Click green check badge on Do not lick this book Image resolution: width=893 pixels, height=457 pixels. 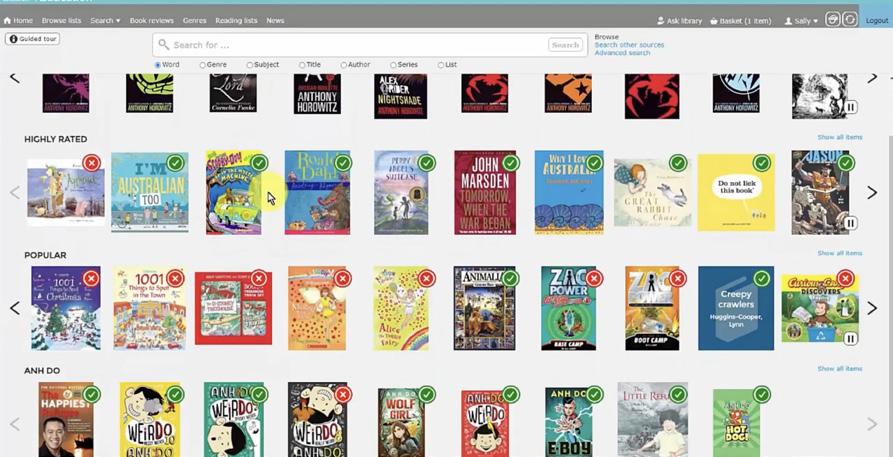(x=762, y=163)
